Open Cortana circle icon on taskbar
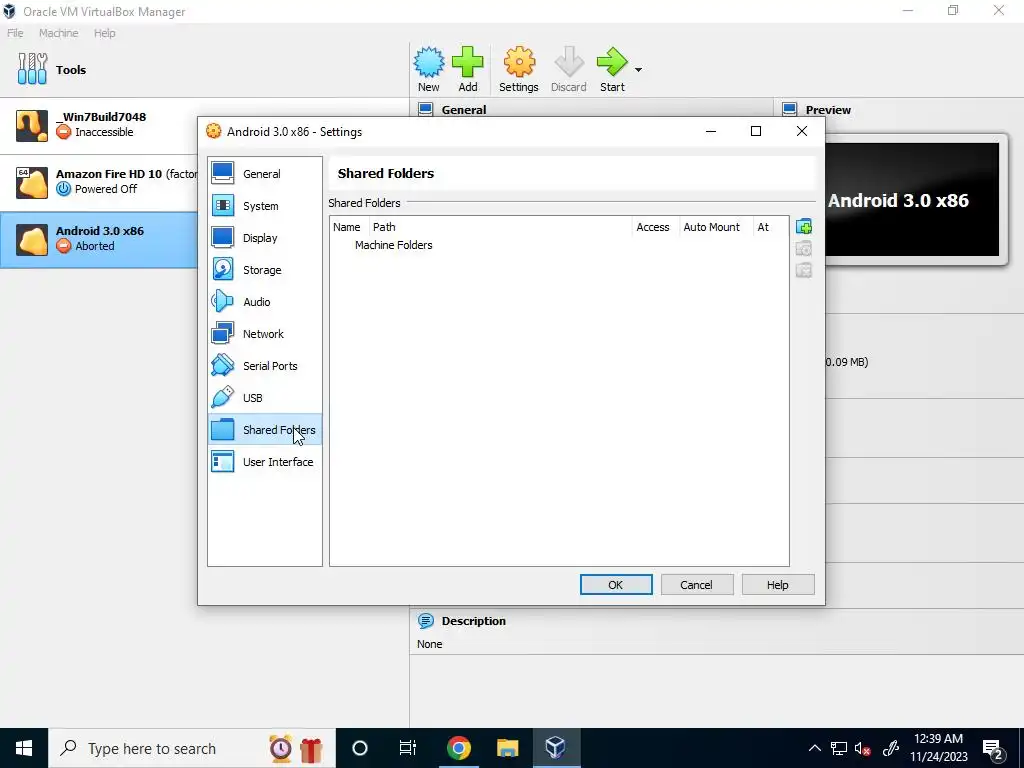The width and height of the screenshot is (1024, 768). 360,748
